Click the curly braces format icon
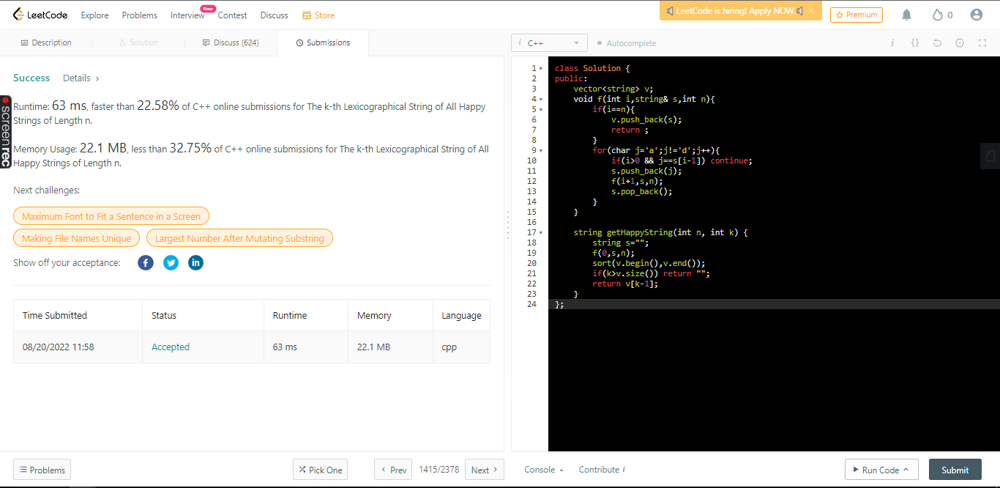This screenshot has width=1000, height=488. (x=914, y=43)
